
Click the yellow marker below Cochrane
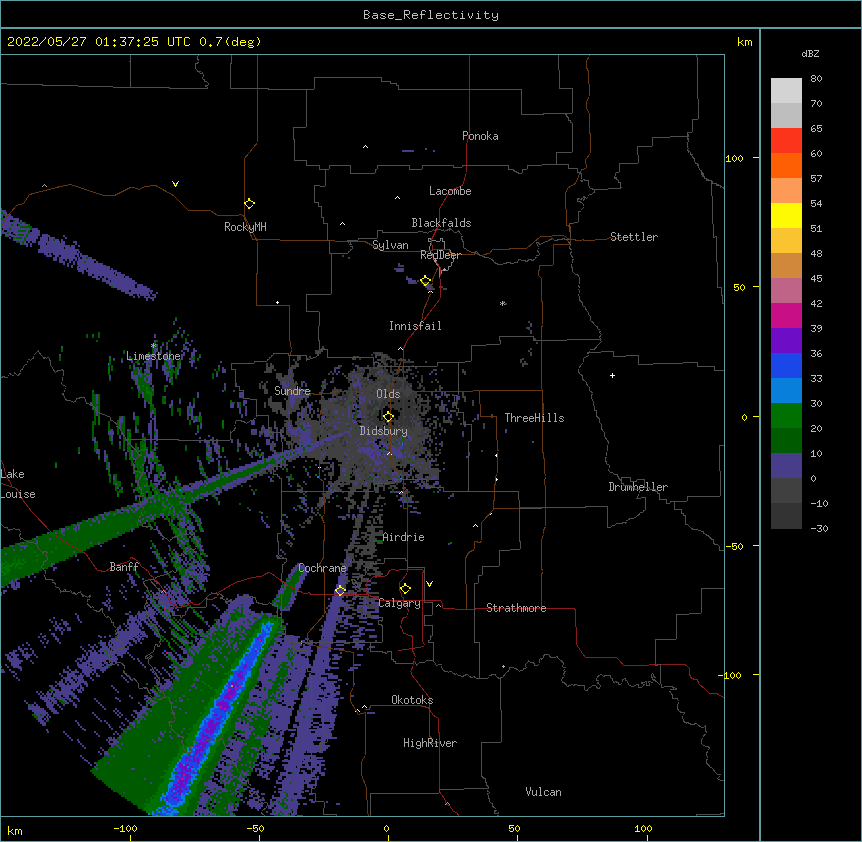tap(340, 590)
